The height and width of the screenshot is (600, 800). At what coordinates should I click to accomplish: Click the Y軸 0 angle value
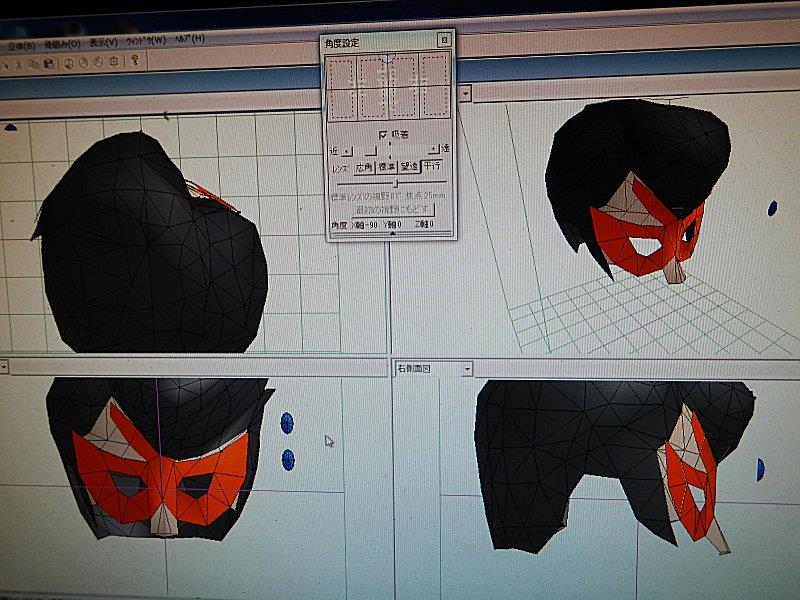click(392, 224)
